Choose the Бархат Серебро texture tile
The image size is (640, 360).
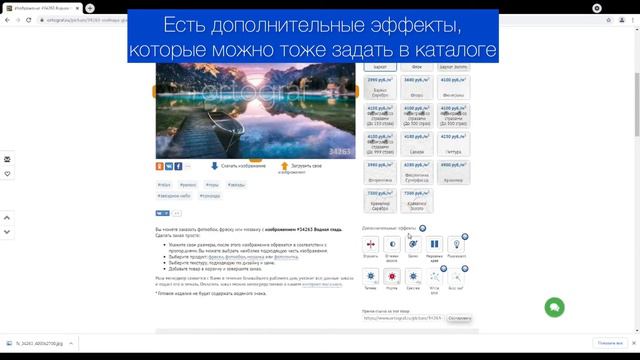[x=380, y=87]
